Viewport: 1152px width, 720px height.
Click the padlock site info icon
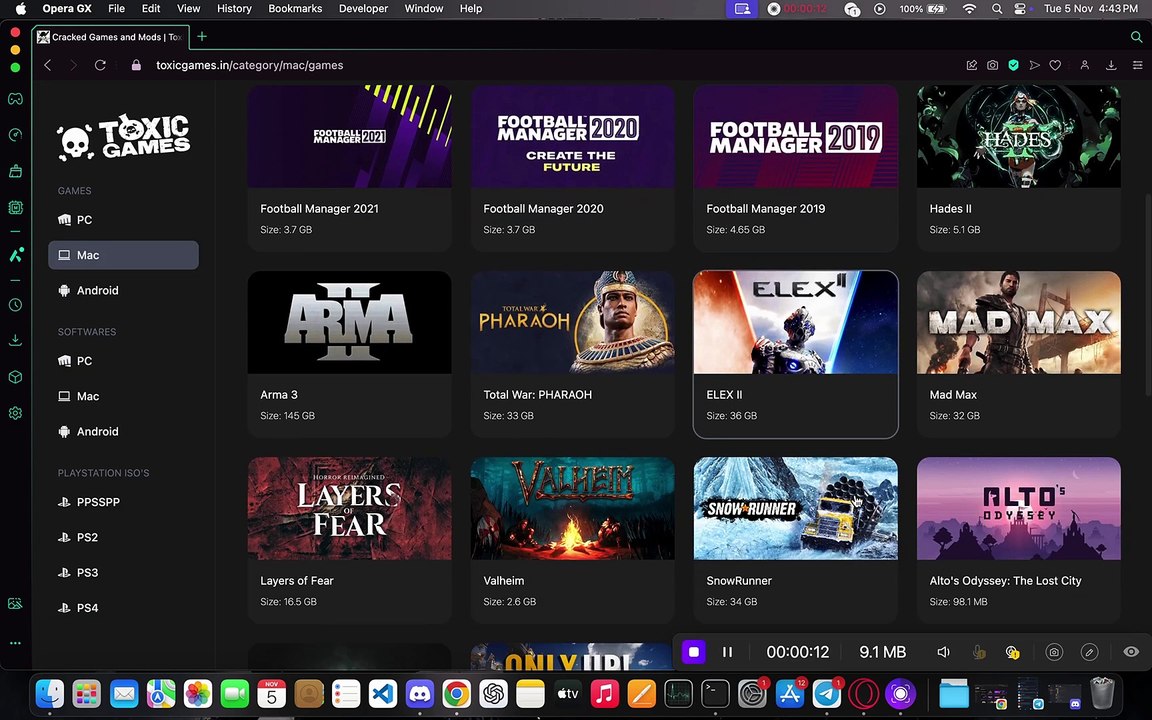point(136,65)
